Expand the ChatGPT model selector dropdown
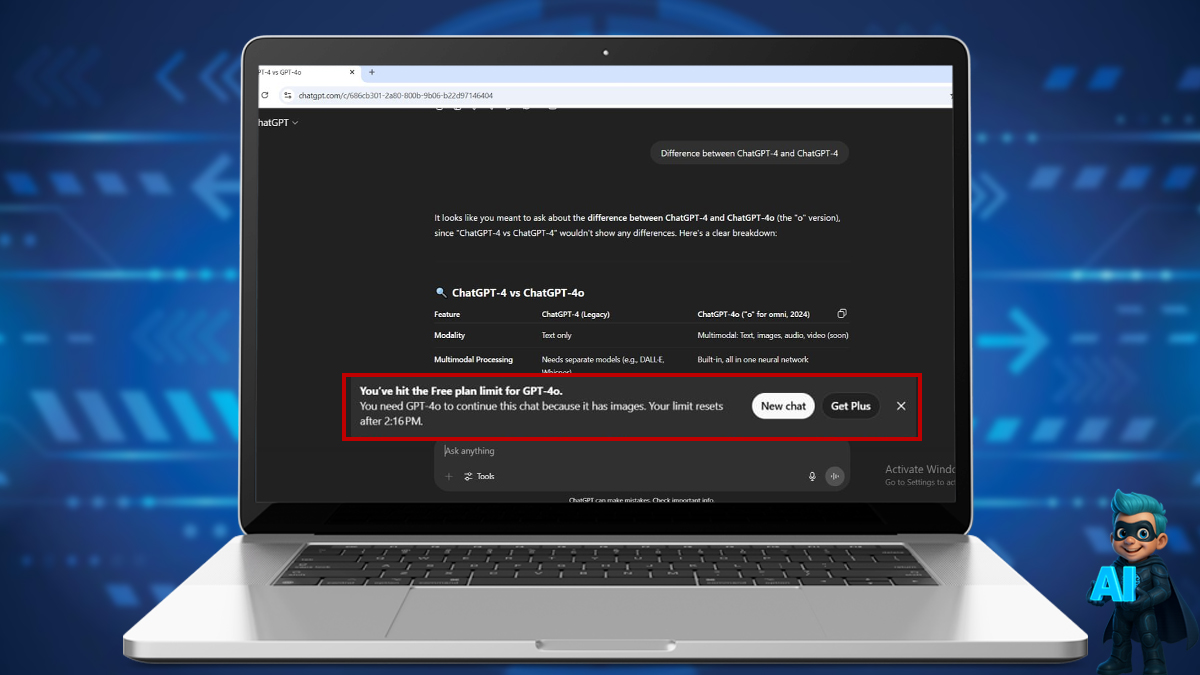Viewport: 1200px width, 675px height. pos(278,122)
